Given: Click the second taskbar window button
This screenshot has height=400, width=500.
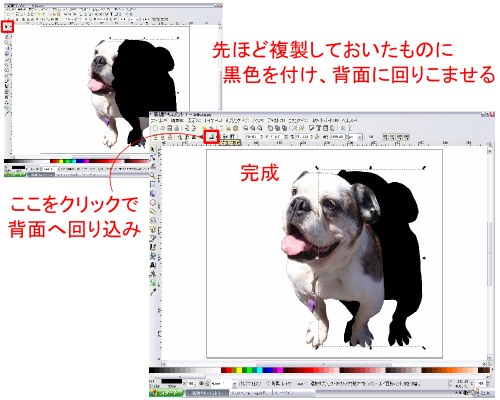Looking at the screenshot, I should tap(251, 393).
